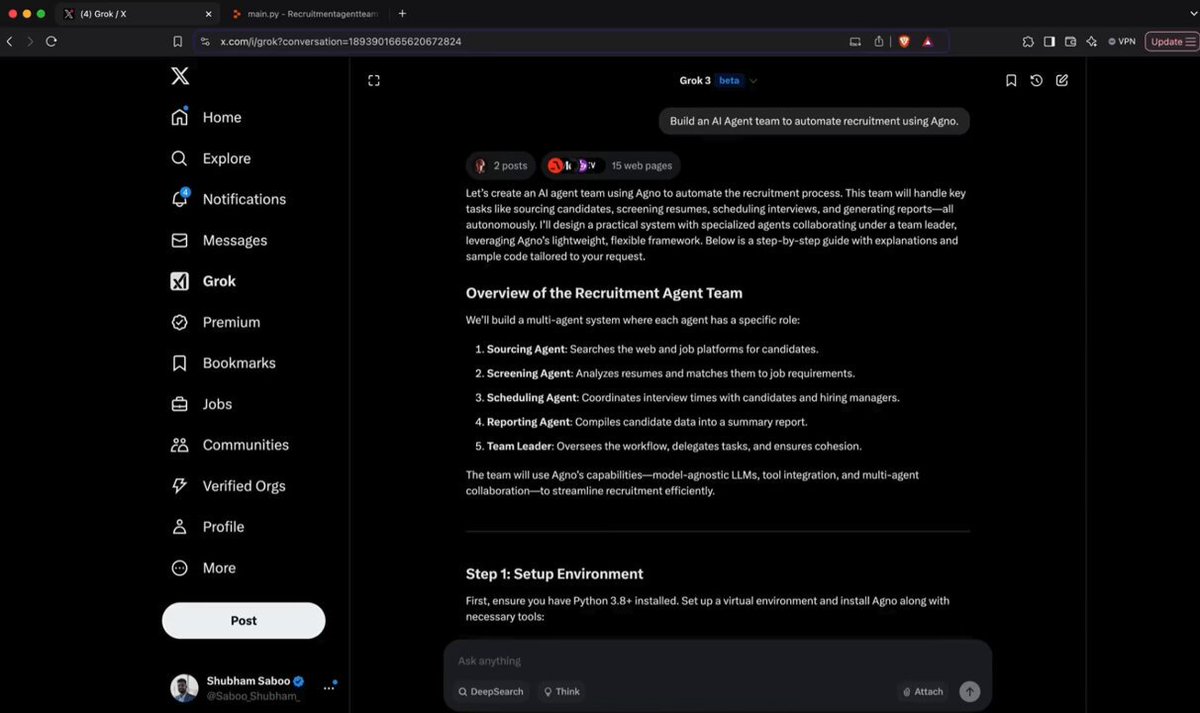Image resolution: width=1200 pixels, height=713 pixels.
Task: Click the 'Sourcing Agent' list item
Action: click(x=652, y=349)
